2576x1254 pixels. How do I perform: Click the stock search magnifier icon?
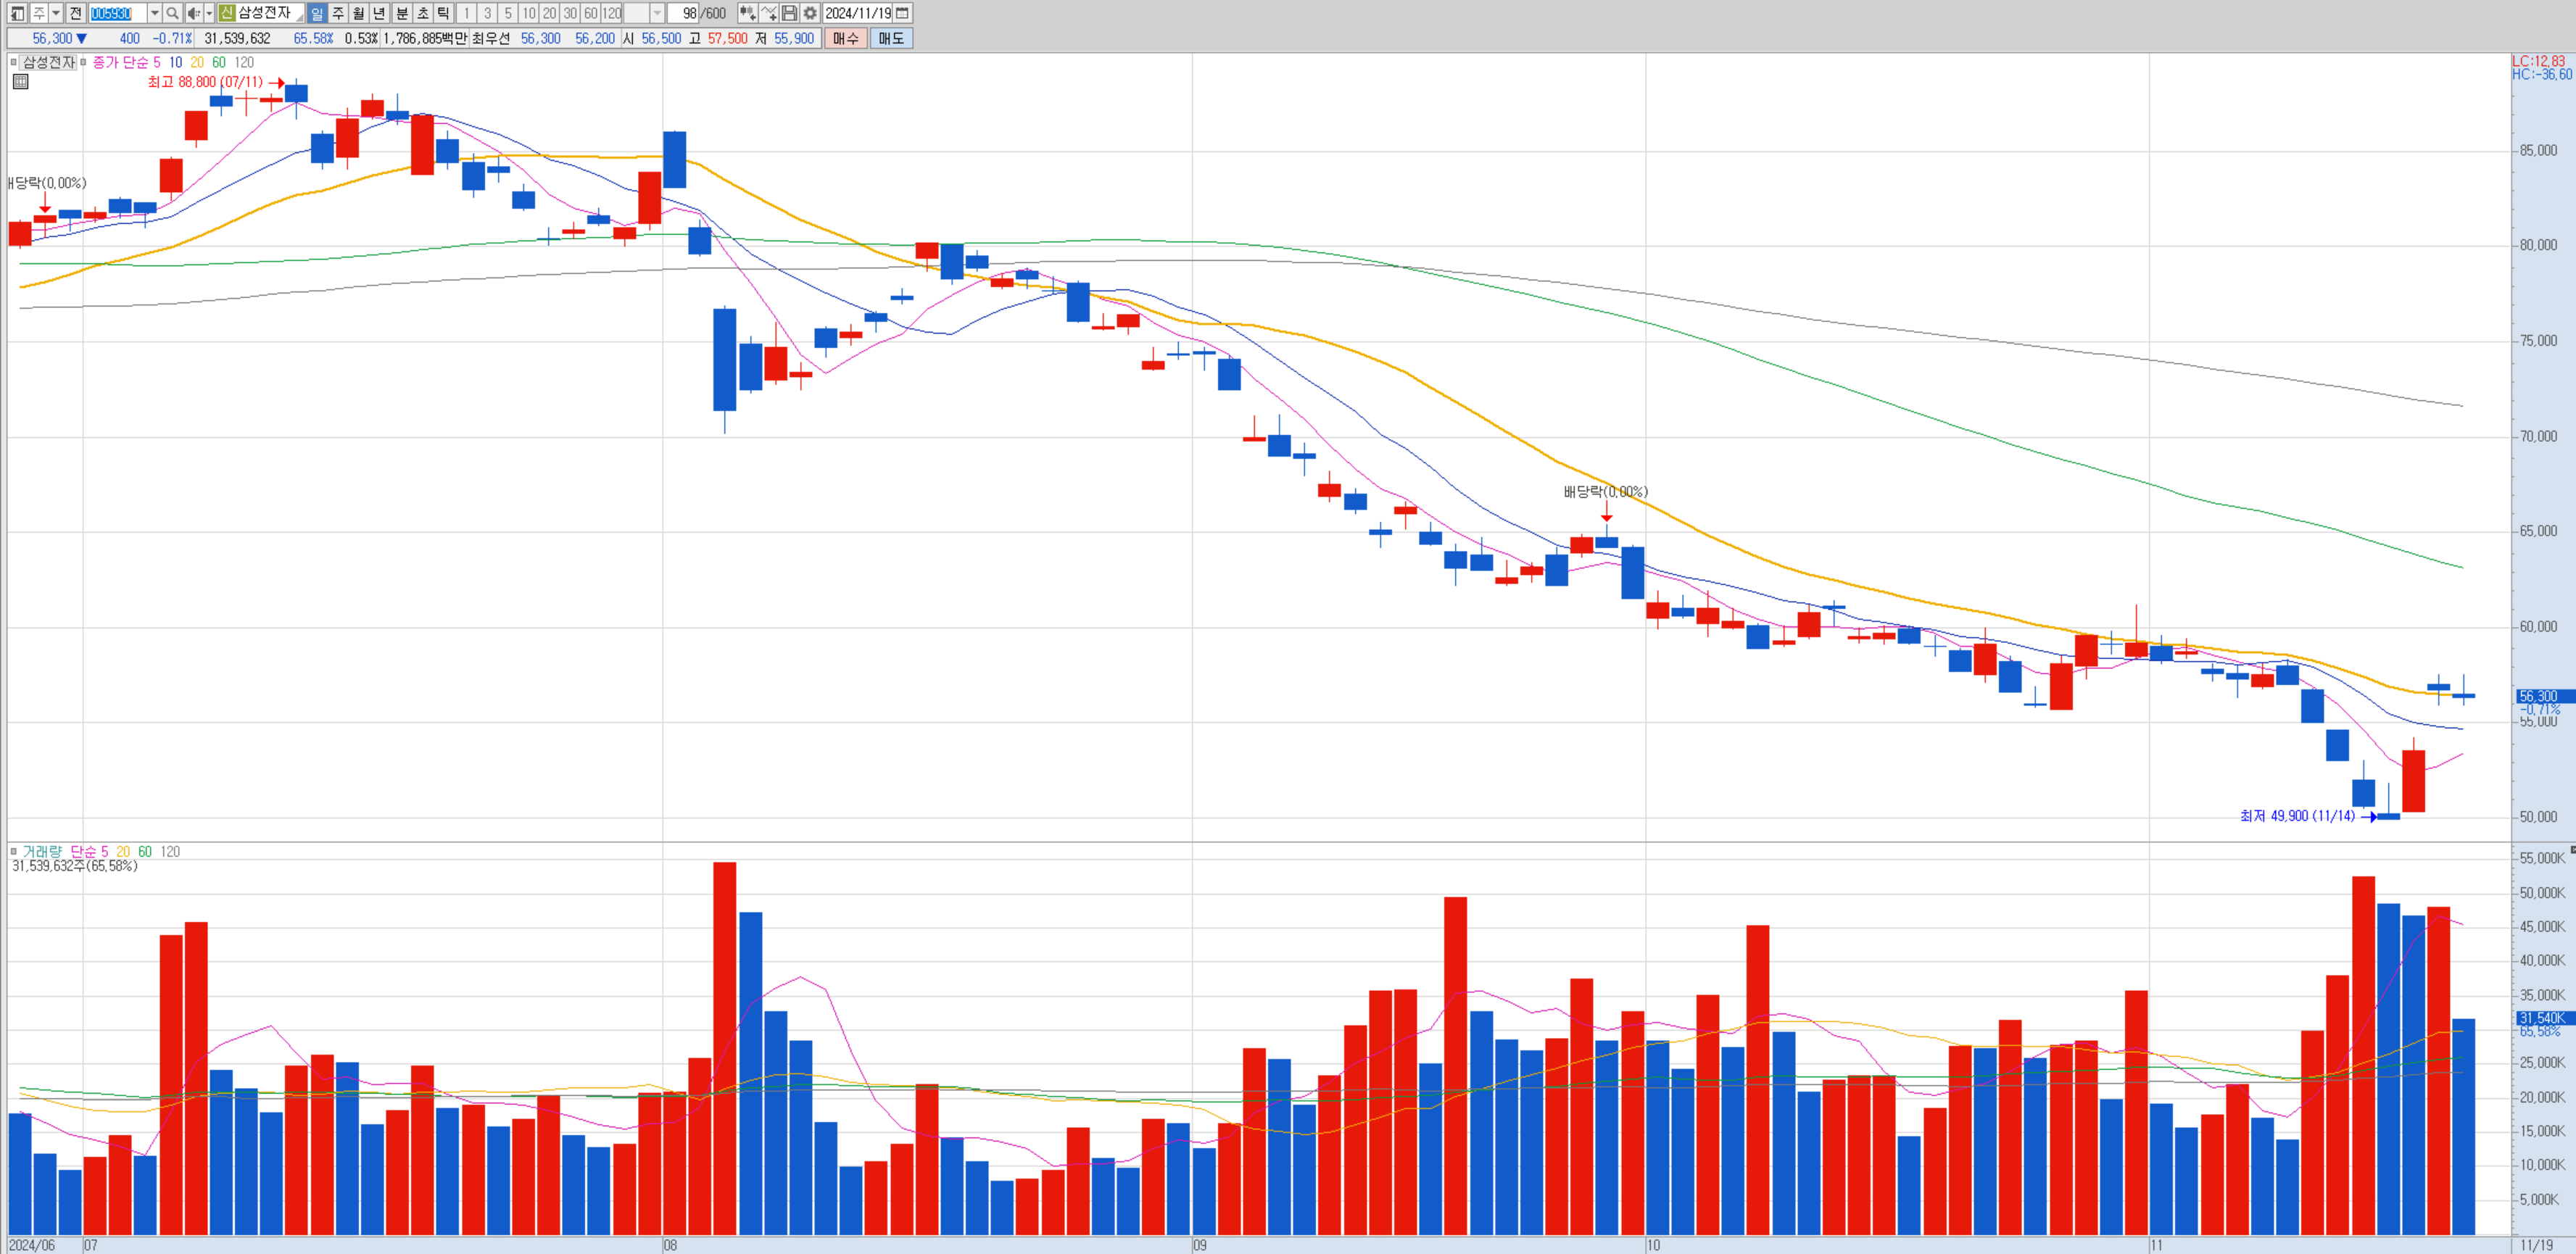pyautogui.click(x=172, y=13)
